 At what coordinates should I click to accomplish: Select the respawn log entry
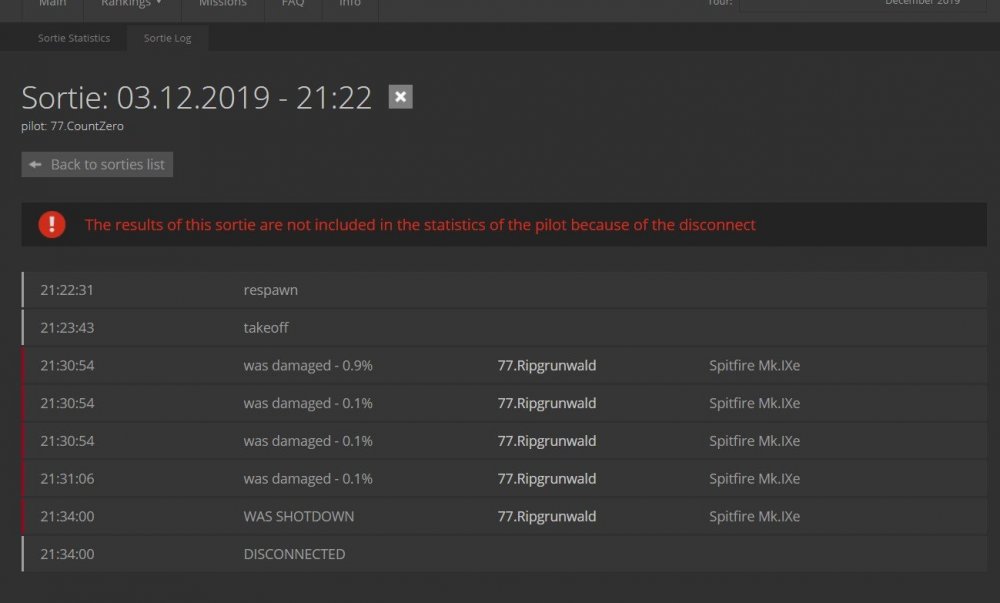point(270,290)
